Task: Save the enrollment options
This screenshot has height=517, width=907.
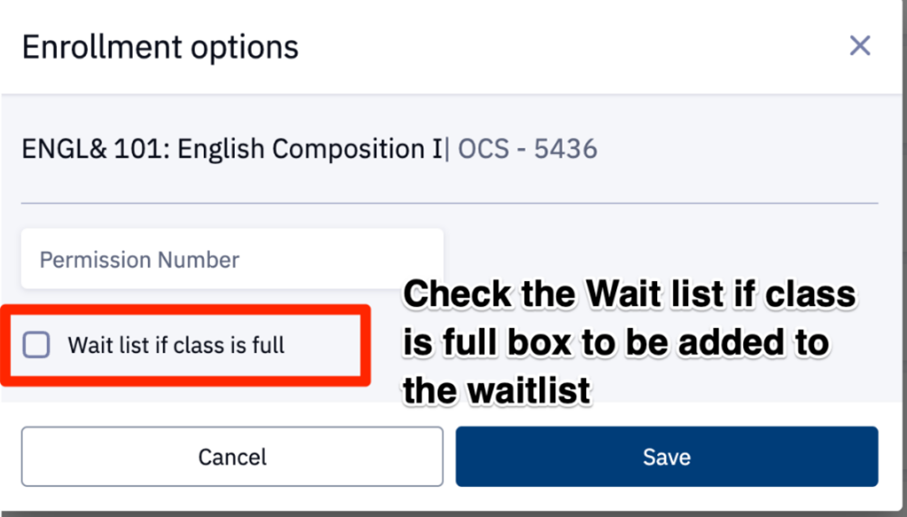Action: (x=666, y=457)
